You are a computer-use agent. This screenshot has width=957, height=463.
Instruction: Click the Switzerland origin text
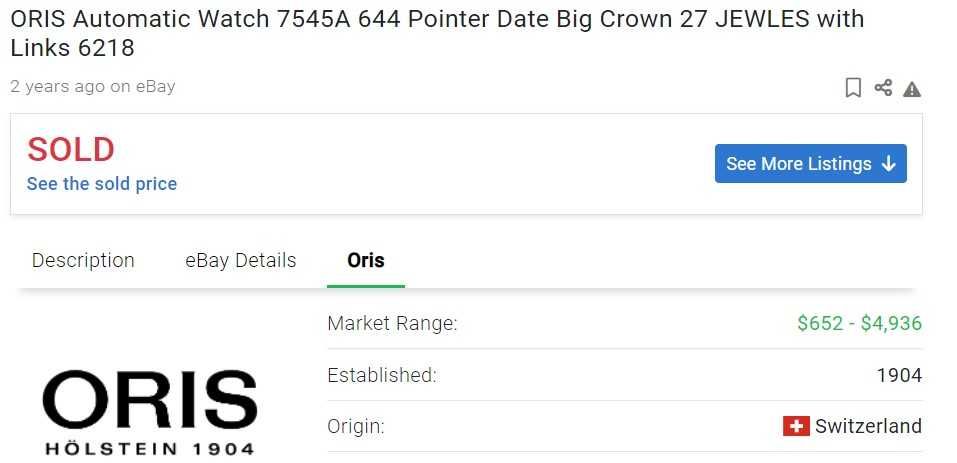point(868,426)
